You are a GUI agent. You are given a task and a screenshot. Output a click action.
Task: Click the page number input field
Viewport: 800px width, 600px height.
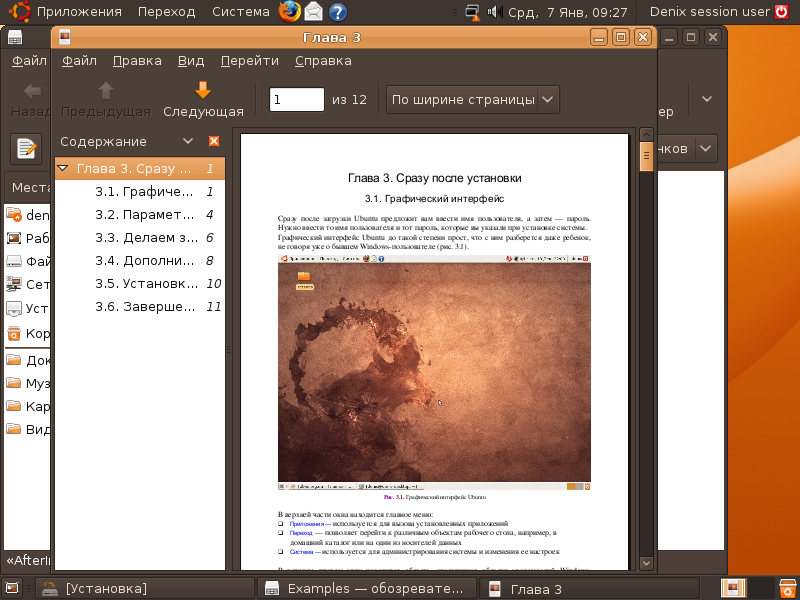[x=296, y=99]
